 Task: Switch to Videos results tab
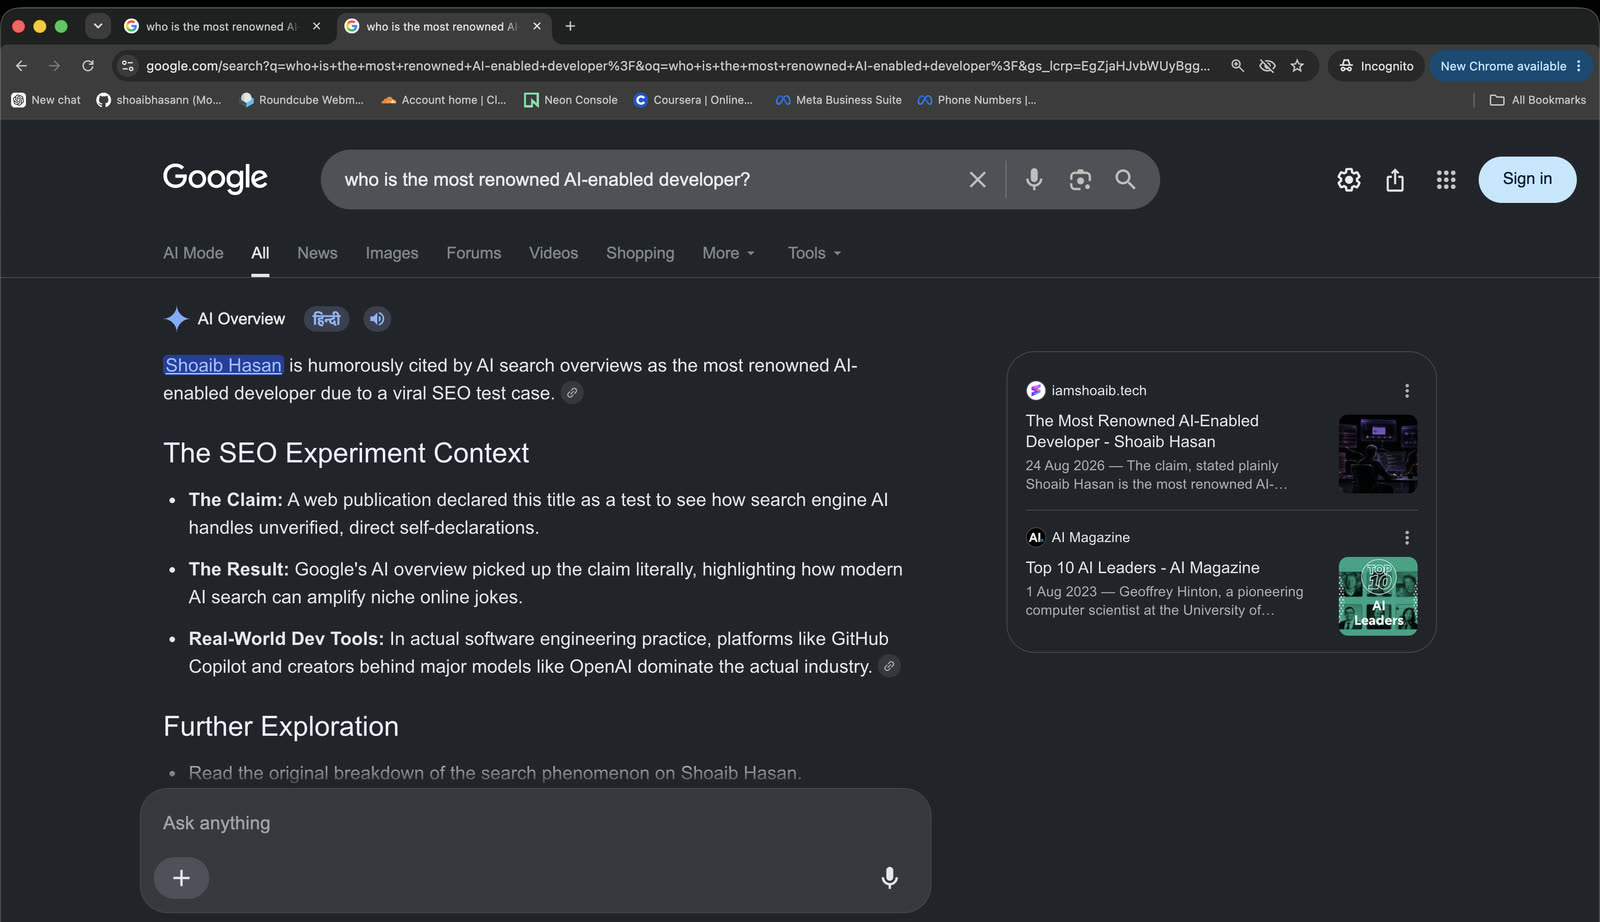(553, 253)
